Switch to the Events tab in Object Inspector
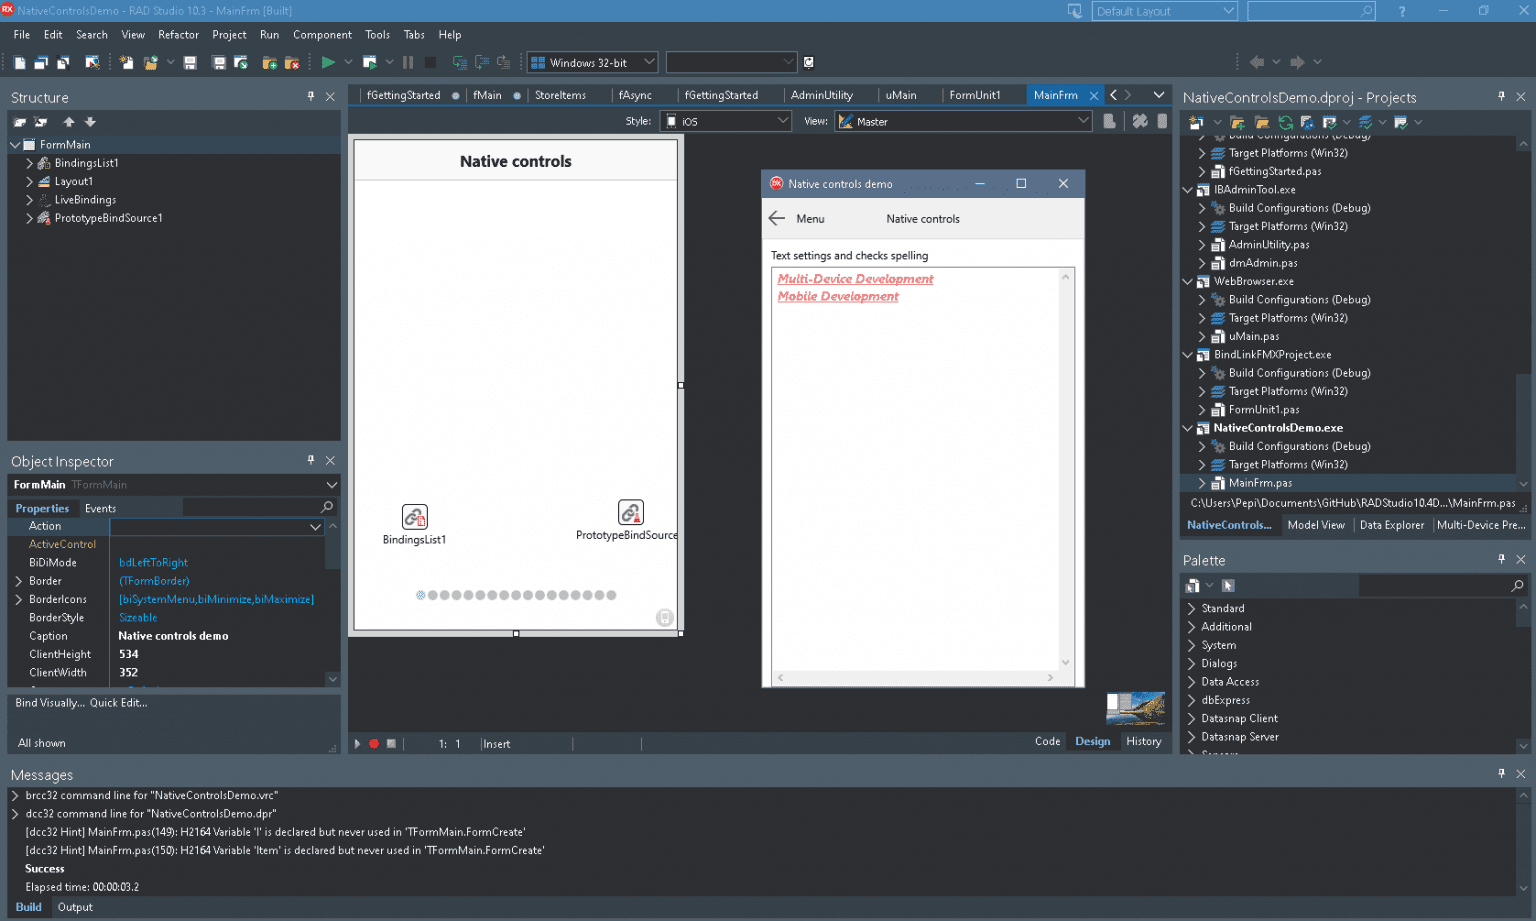1536x921 pixels. point(100,508)
